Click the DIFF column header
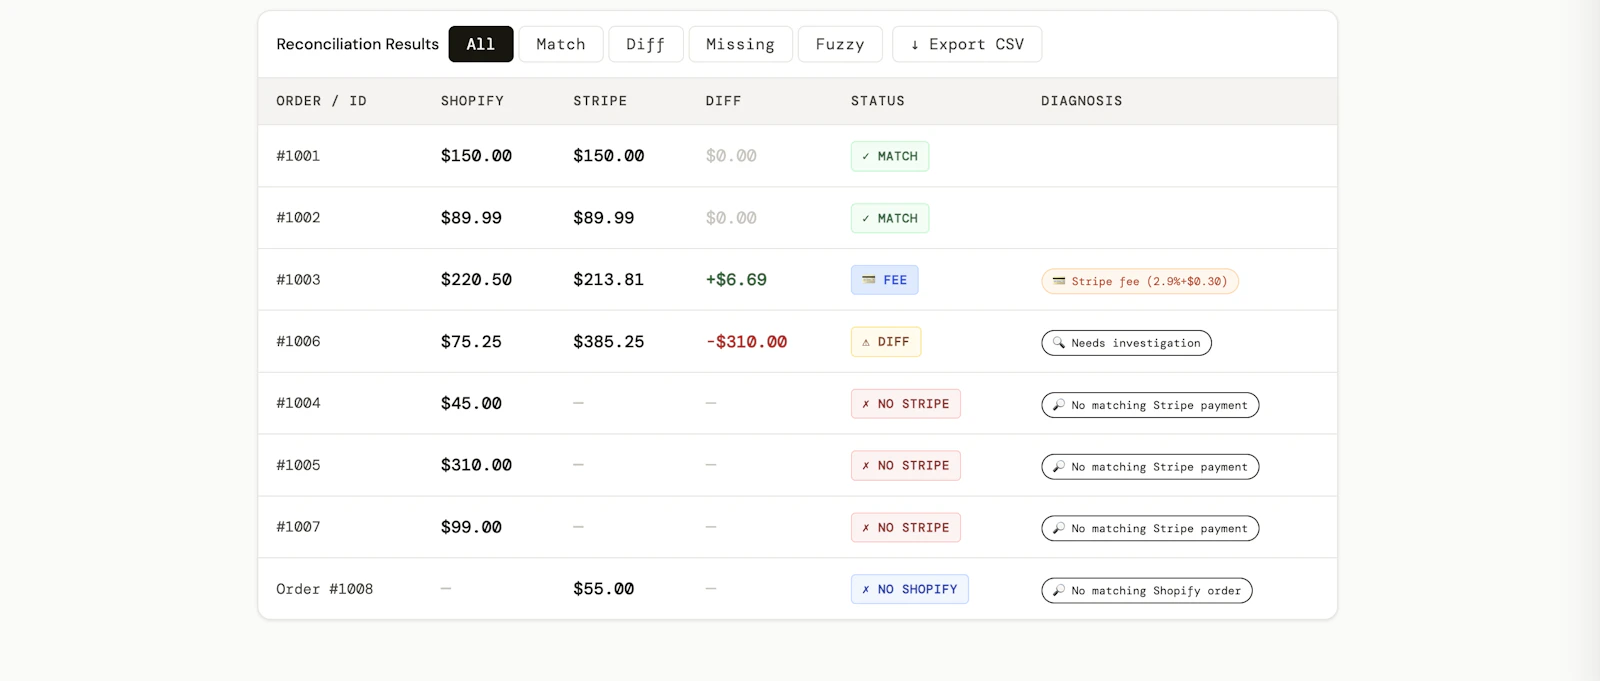1600x681 pixels. pyautogui.click(x=724, y=101)
